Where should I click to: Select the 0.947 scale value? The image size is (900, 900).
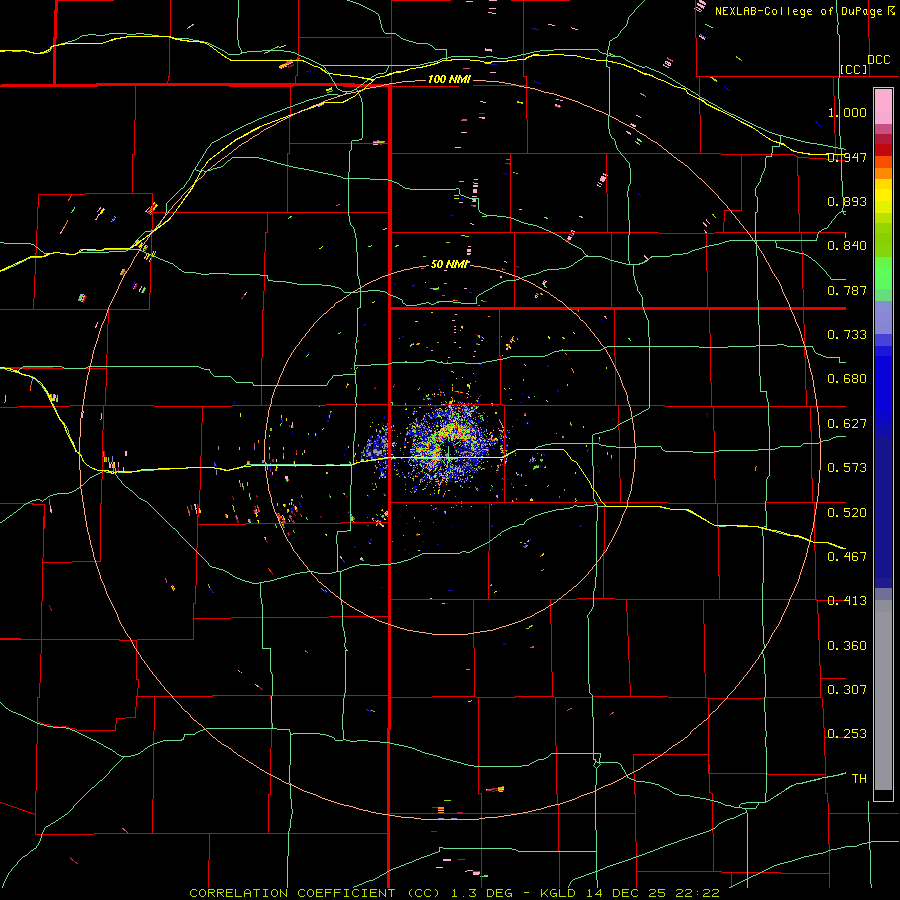click(847, 157)
